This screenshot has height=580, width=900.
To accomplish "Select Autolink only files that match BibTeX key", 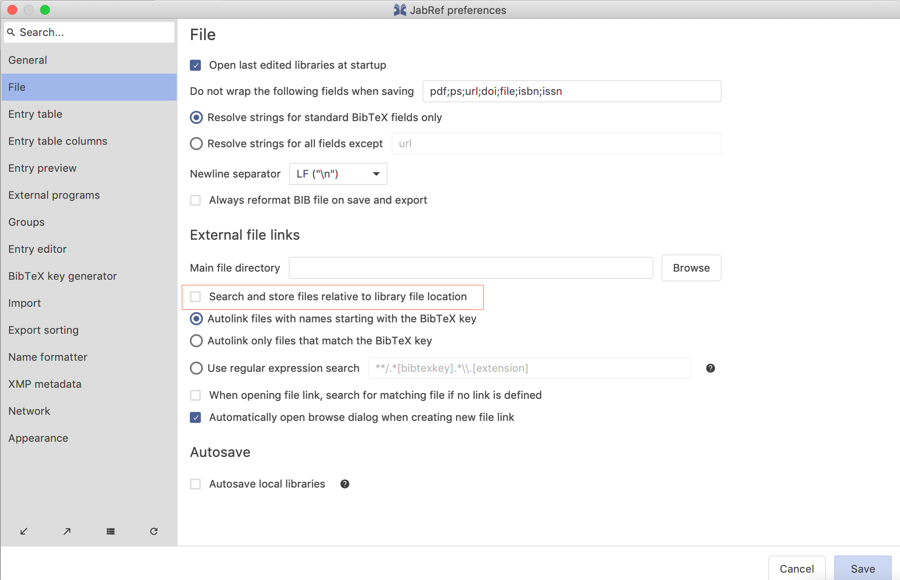I will (x=195, y=341).
